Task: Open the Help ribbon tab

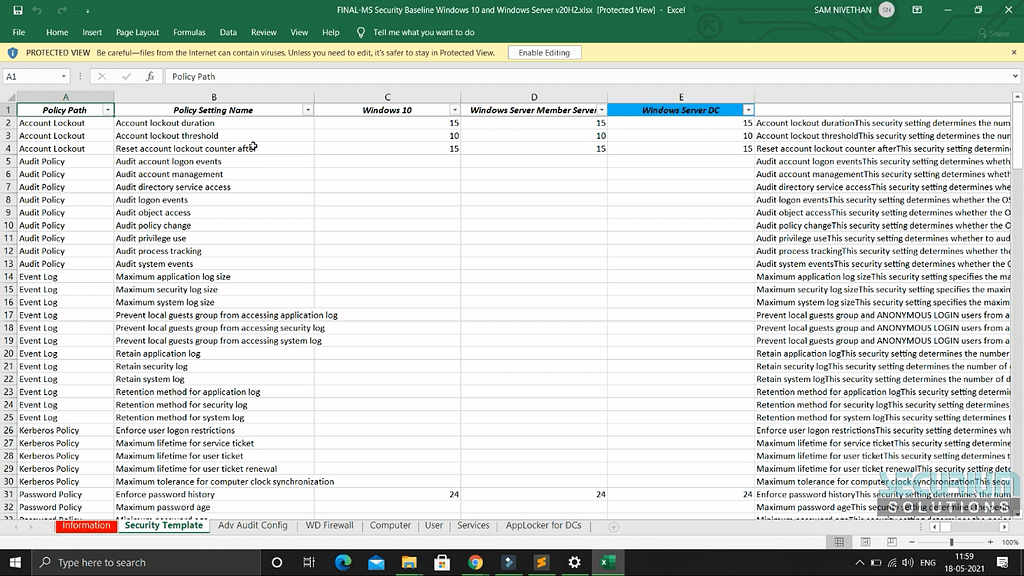Action: [330, 32]
